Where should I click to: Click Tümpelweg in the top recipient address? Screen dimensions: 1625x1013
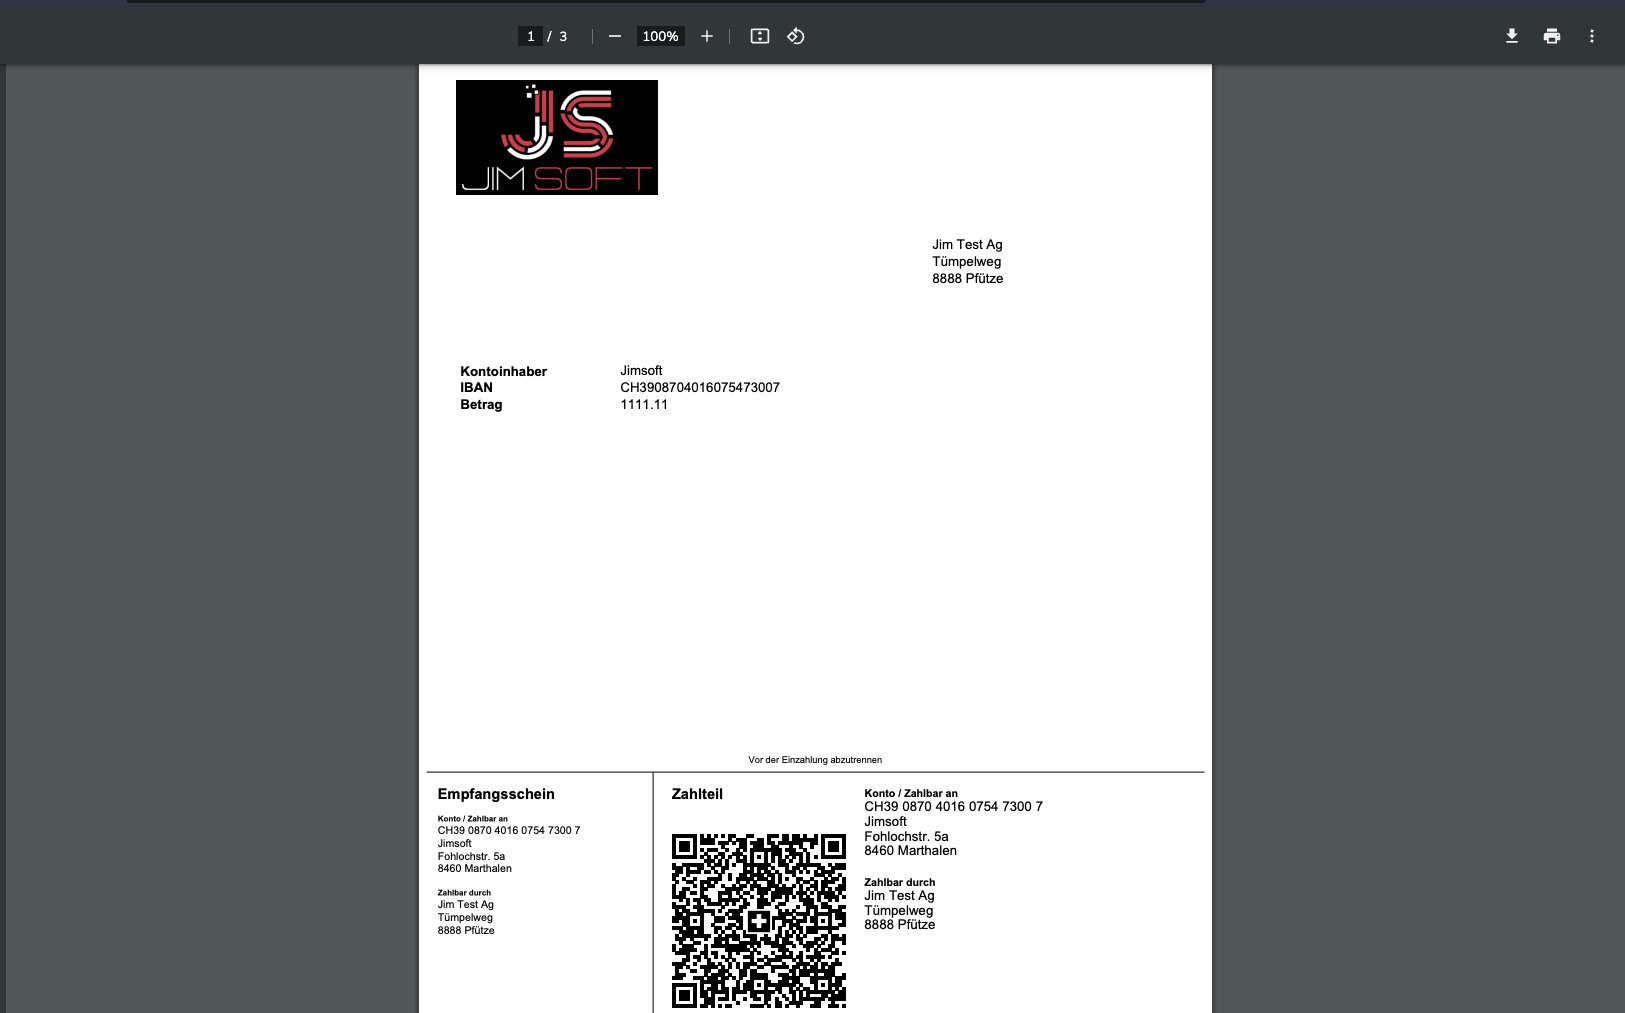click(x=966, y=262)
